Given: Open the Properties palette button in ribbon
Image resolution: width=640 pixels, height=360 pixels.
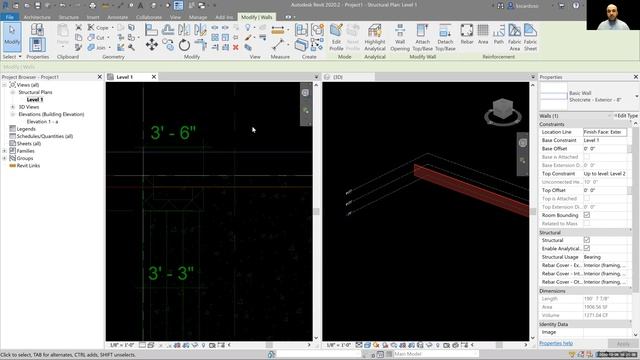Looking at the screenshot, I should click(37, 44).
